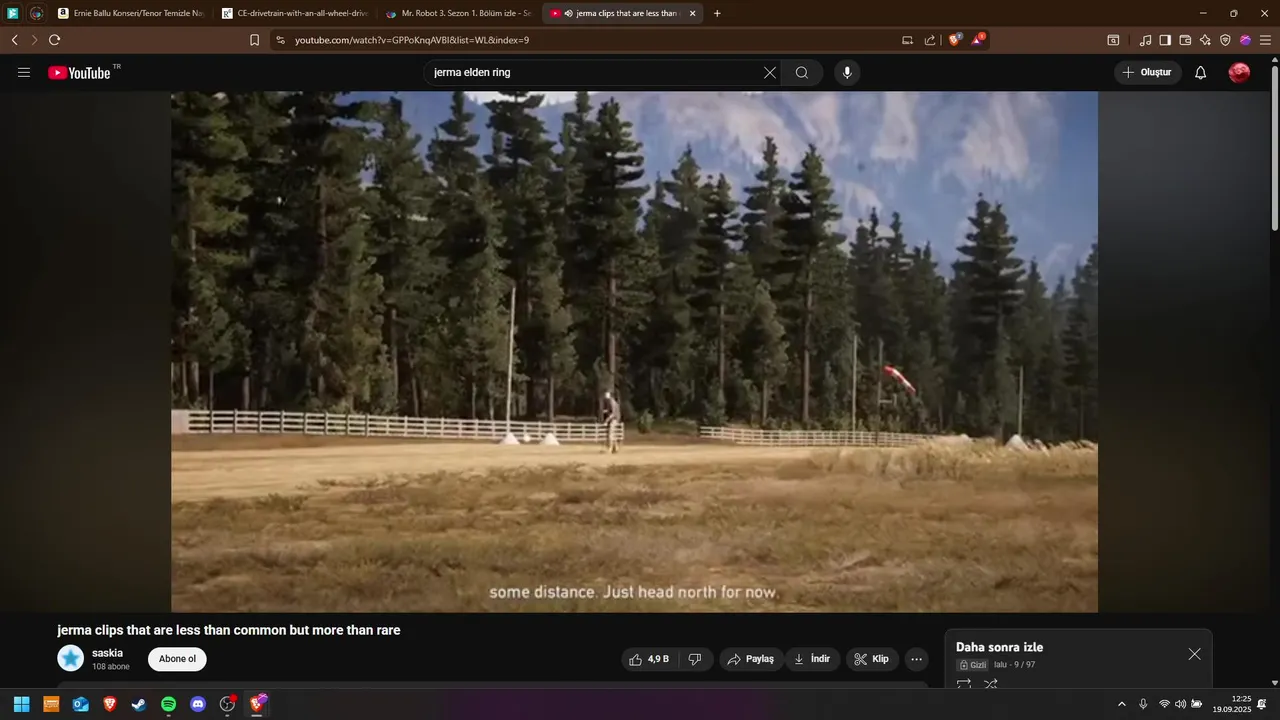Open the volume control in system tray
The width and height of the screenshot is (1280, 720).
pyautogui.click(x=1180, y=704)
